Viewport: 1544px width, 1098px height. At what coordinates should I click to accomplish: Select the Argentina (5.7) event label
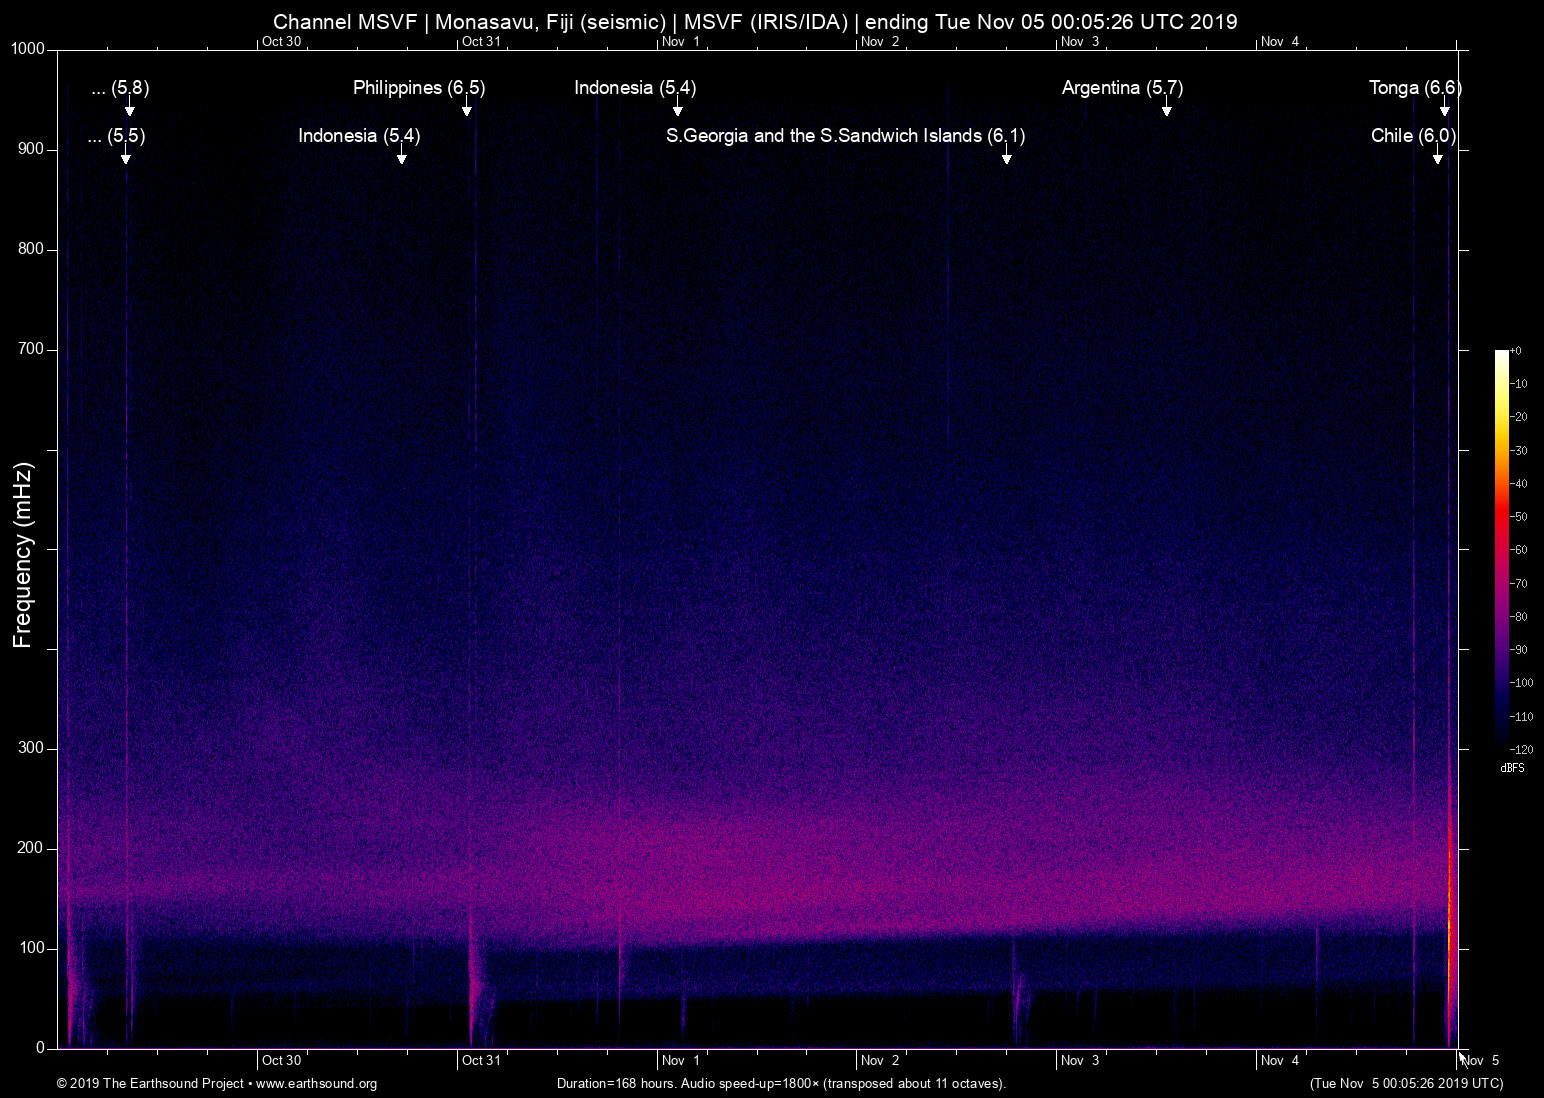coord(1122,88)
